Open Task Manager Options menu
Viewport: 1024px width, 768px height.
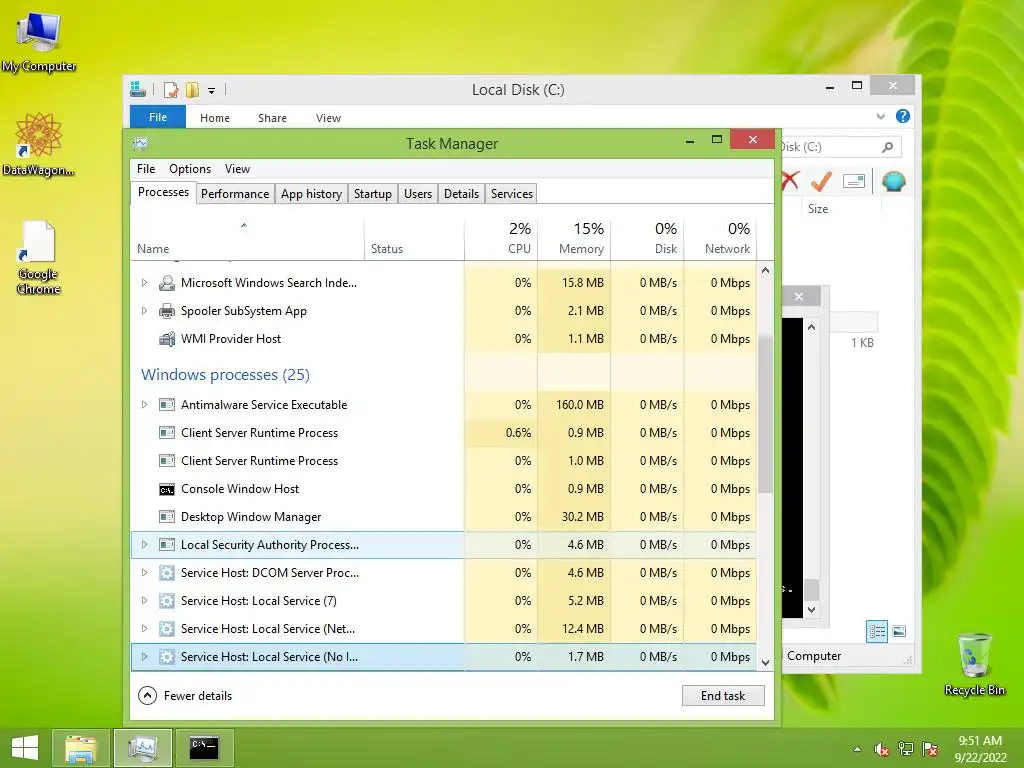[x=190, y=168]
